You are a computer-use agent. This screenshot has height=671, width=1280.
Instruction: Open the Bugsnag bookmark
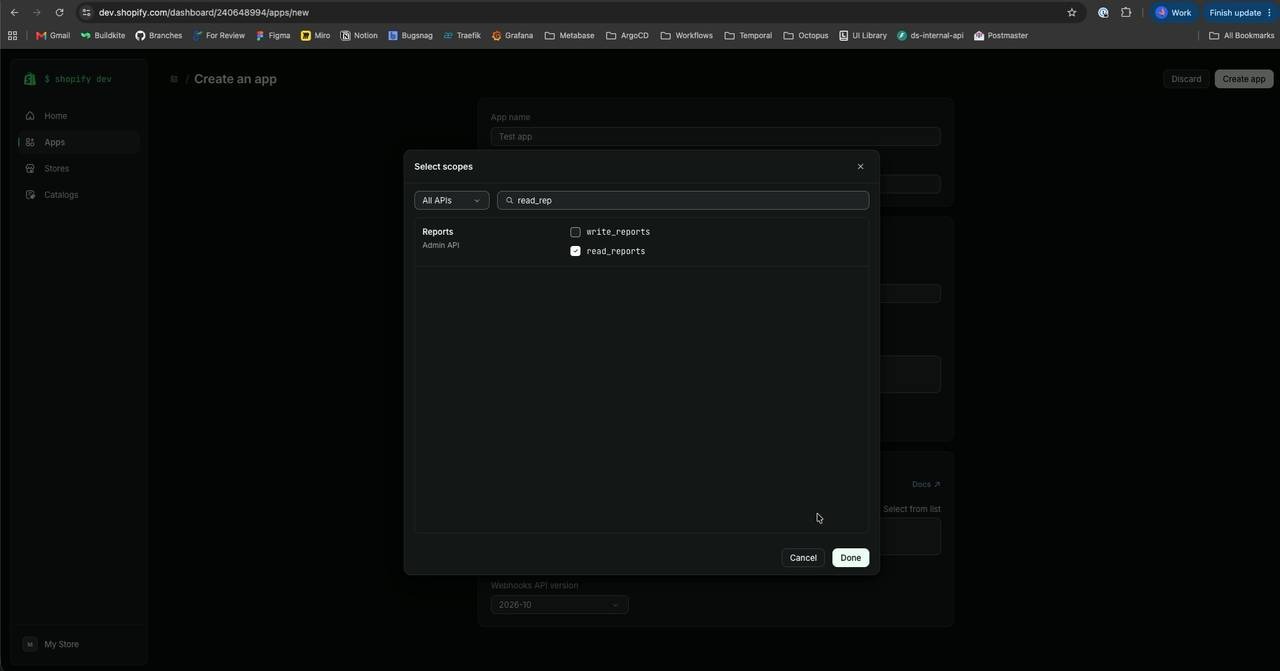point(411,36)
